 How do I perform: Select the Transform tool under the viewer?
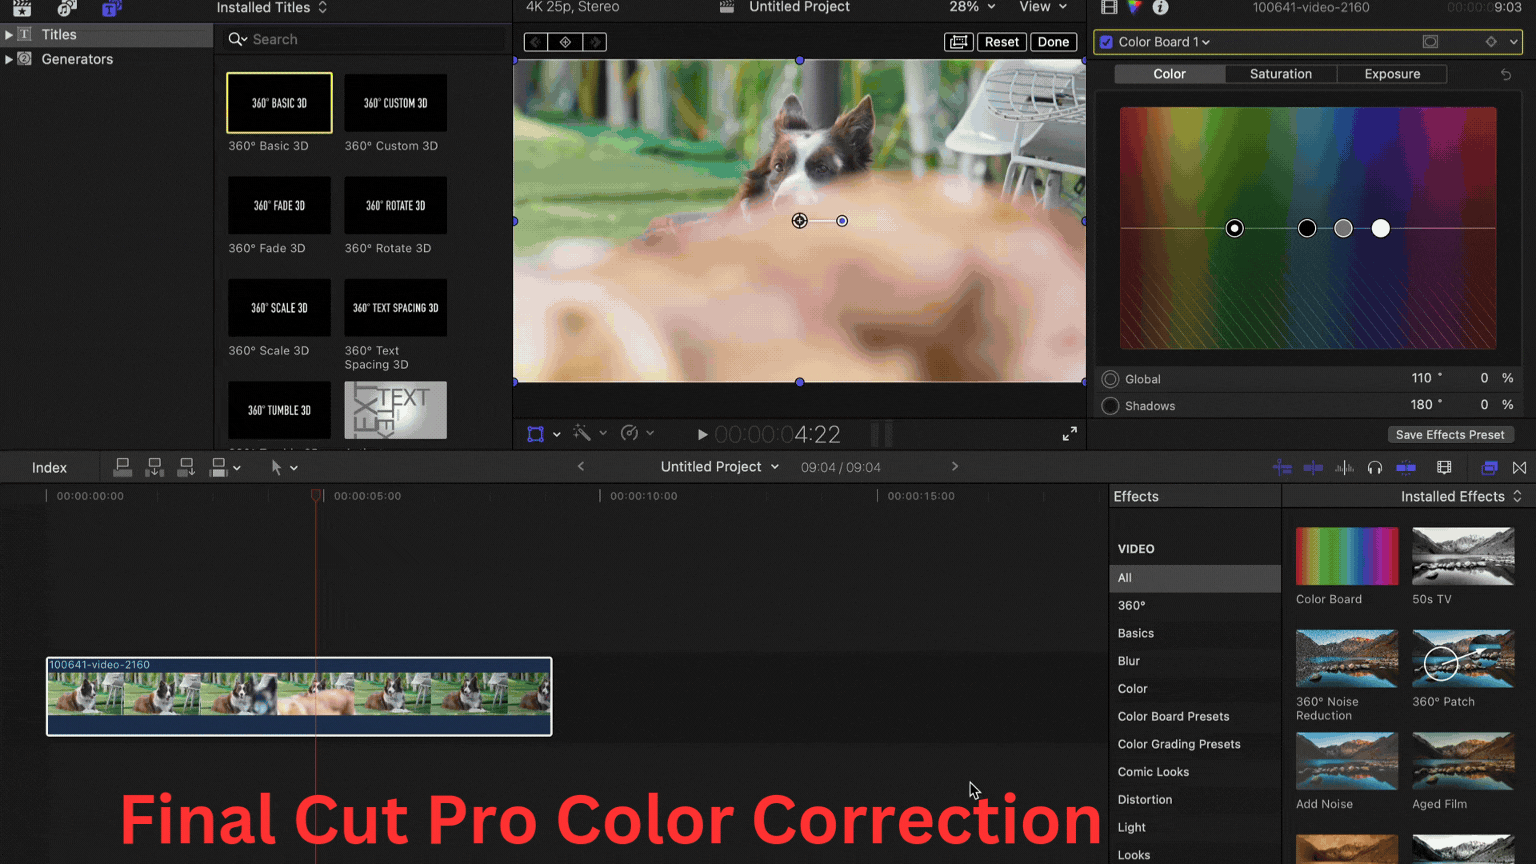(536, 434)
